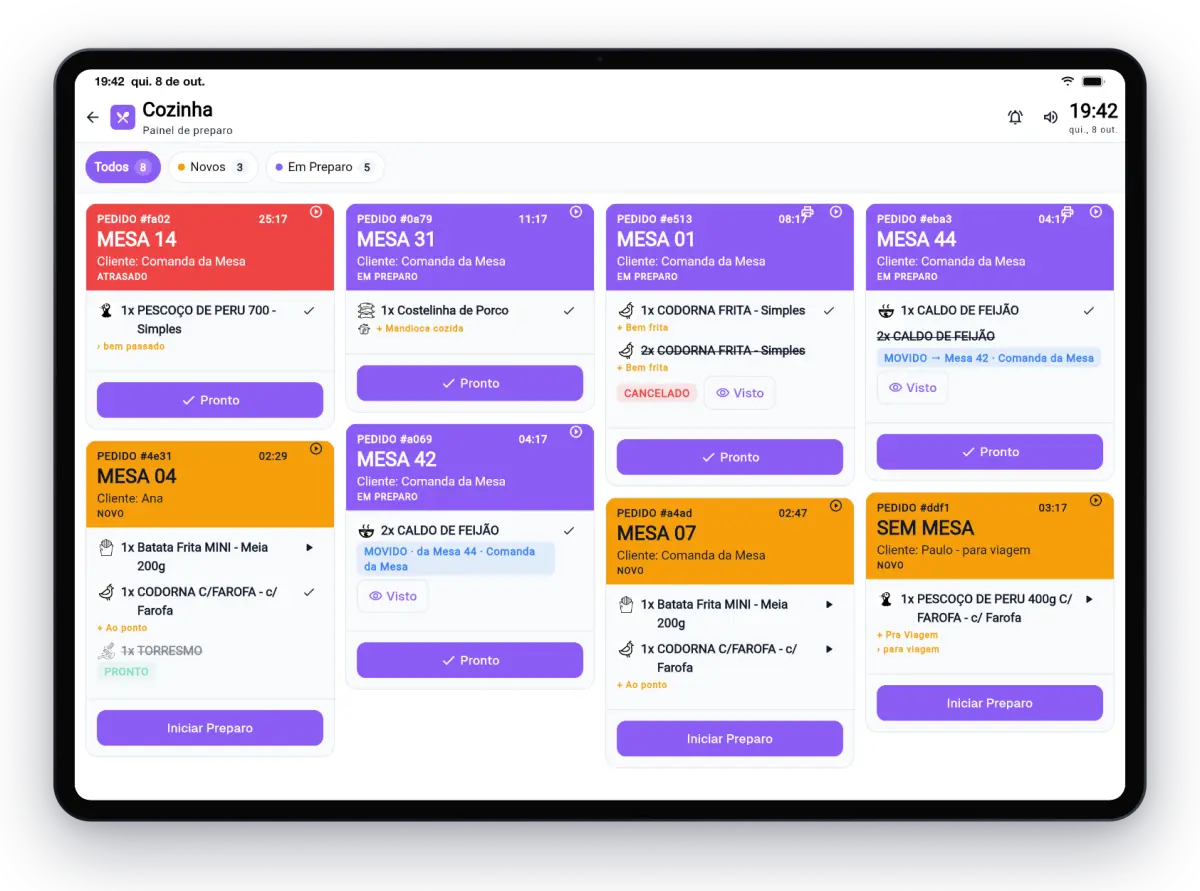1200x891 pixels.
Task: Click Iniciar Preparo for MESA 04
Action: tap(210, 728)
